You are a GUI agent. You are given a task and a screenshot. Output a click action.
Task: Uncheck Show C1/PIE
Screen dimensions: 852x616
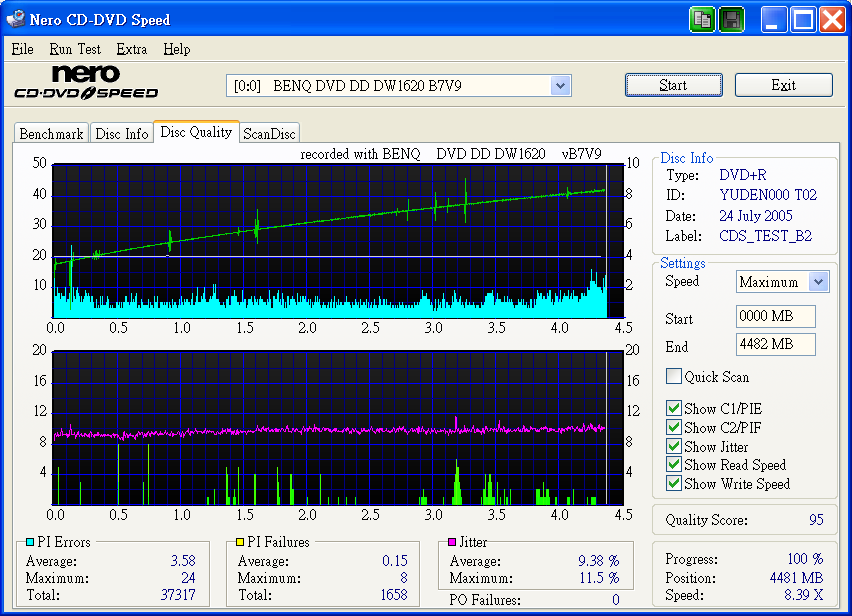pyautogui.click(x=674, y=408)
